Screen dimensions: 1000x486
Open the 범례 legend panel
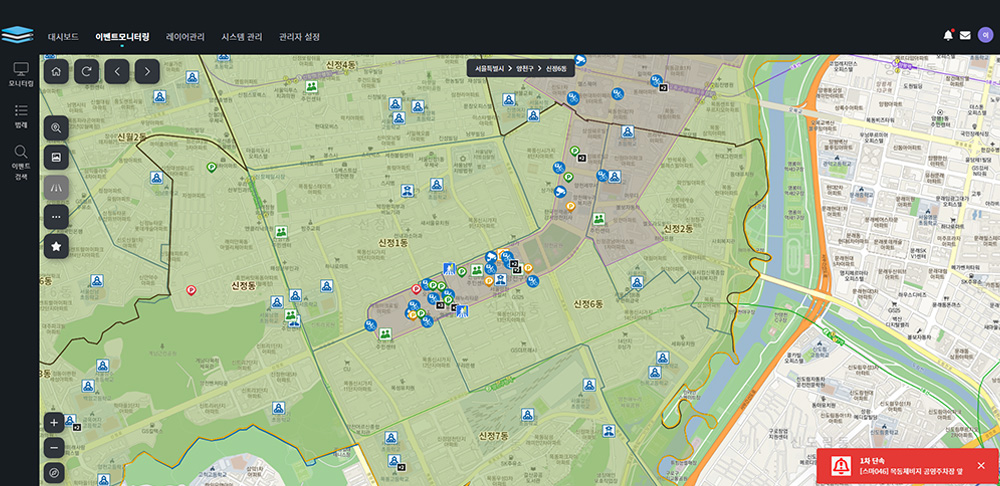[20, 116]
